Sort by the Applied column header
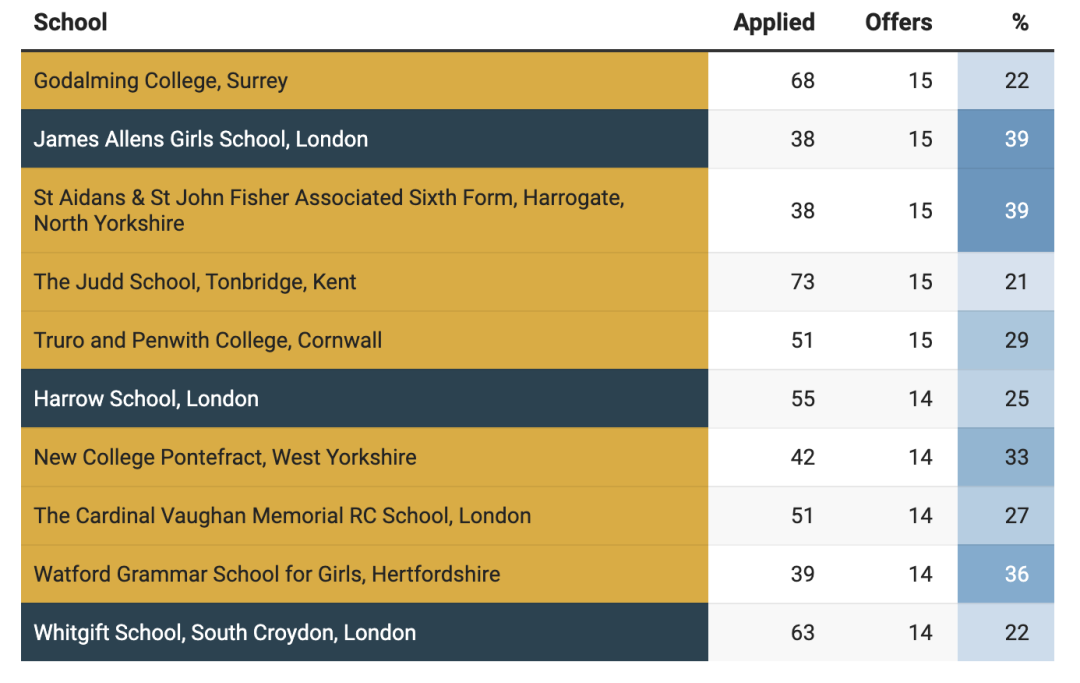Screen dimensions: 1080x683 coord(773,22)
